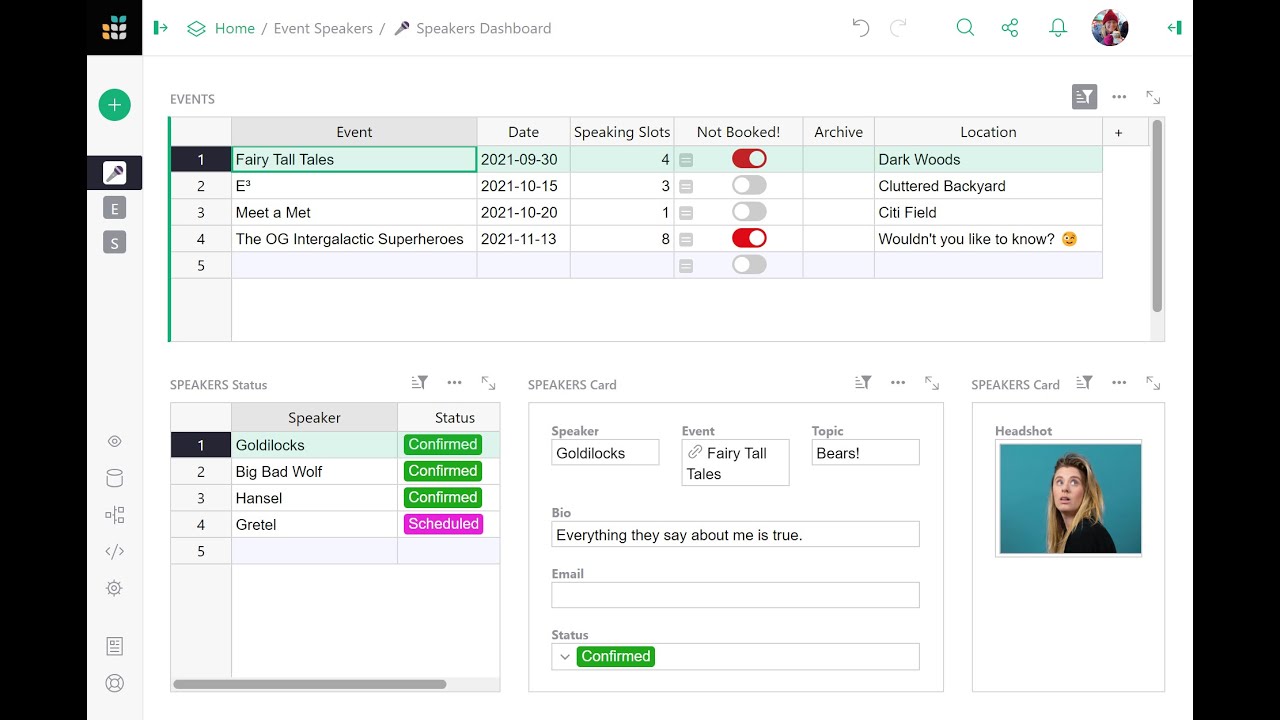The image size is (1280, 720).
Task: Go to Home in breadcrumb
Action: 234,28
